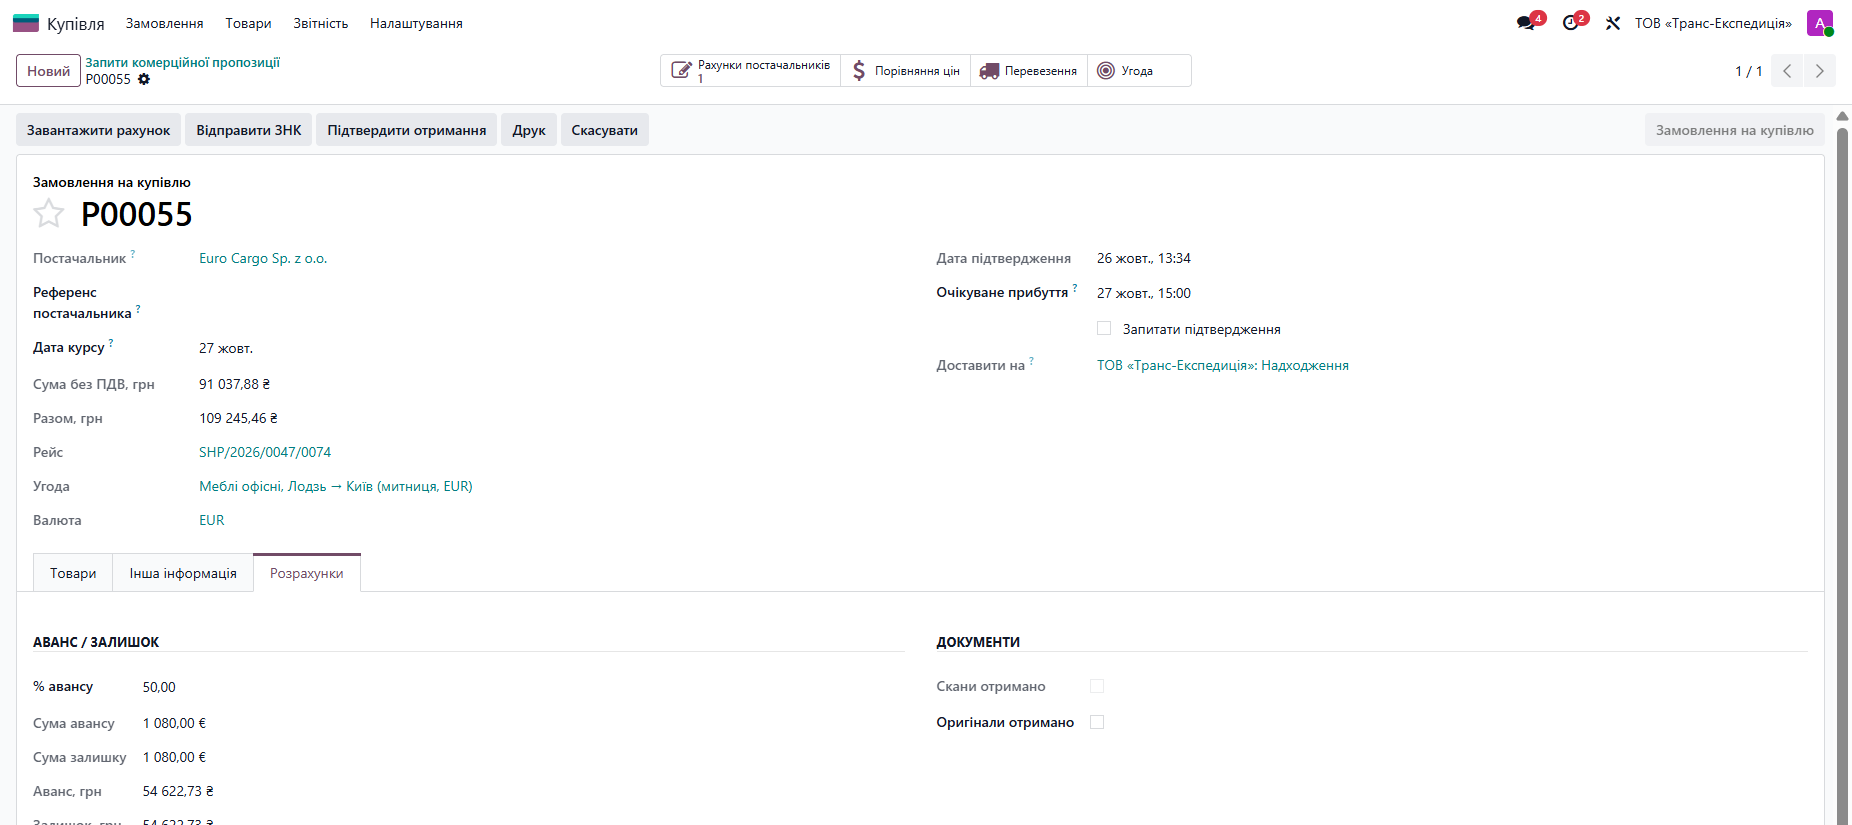Click the Скасувати button
The image size is (1852, 825).
[x=605, y=130]
